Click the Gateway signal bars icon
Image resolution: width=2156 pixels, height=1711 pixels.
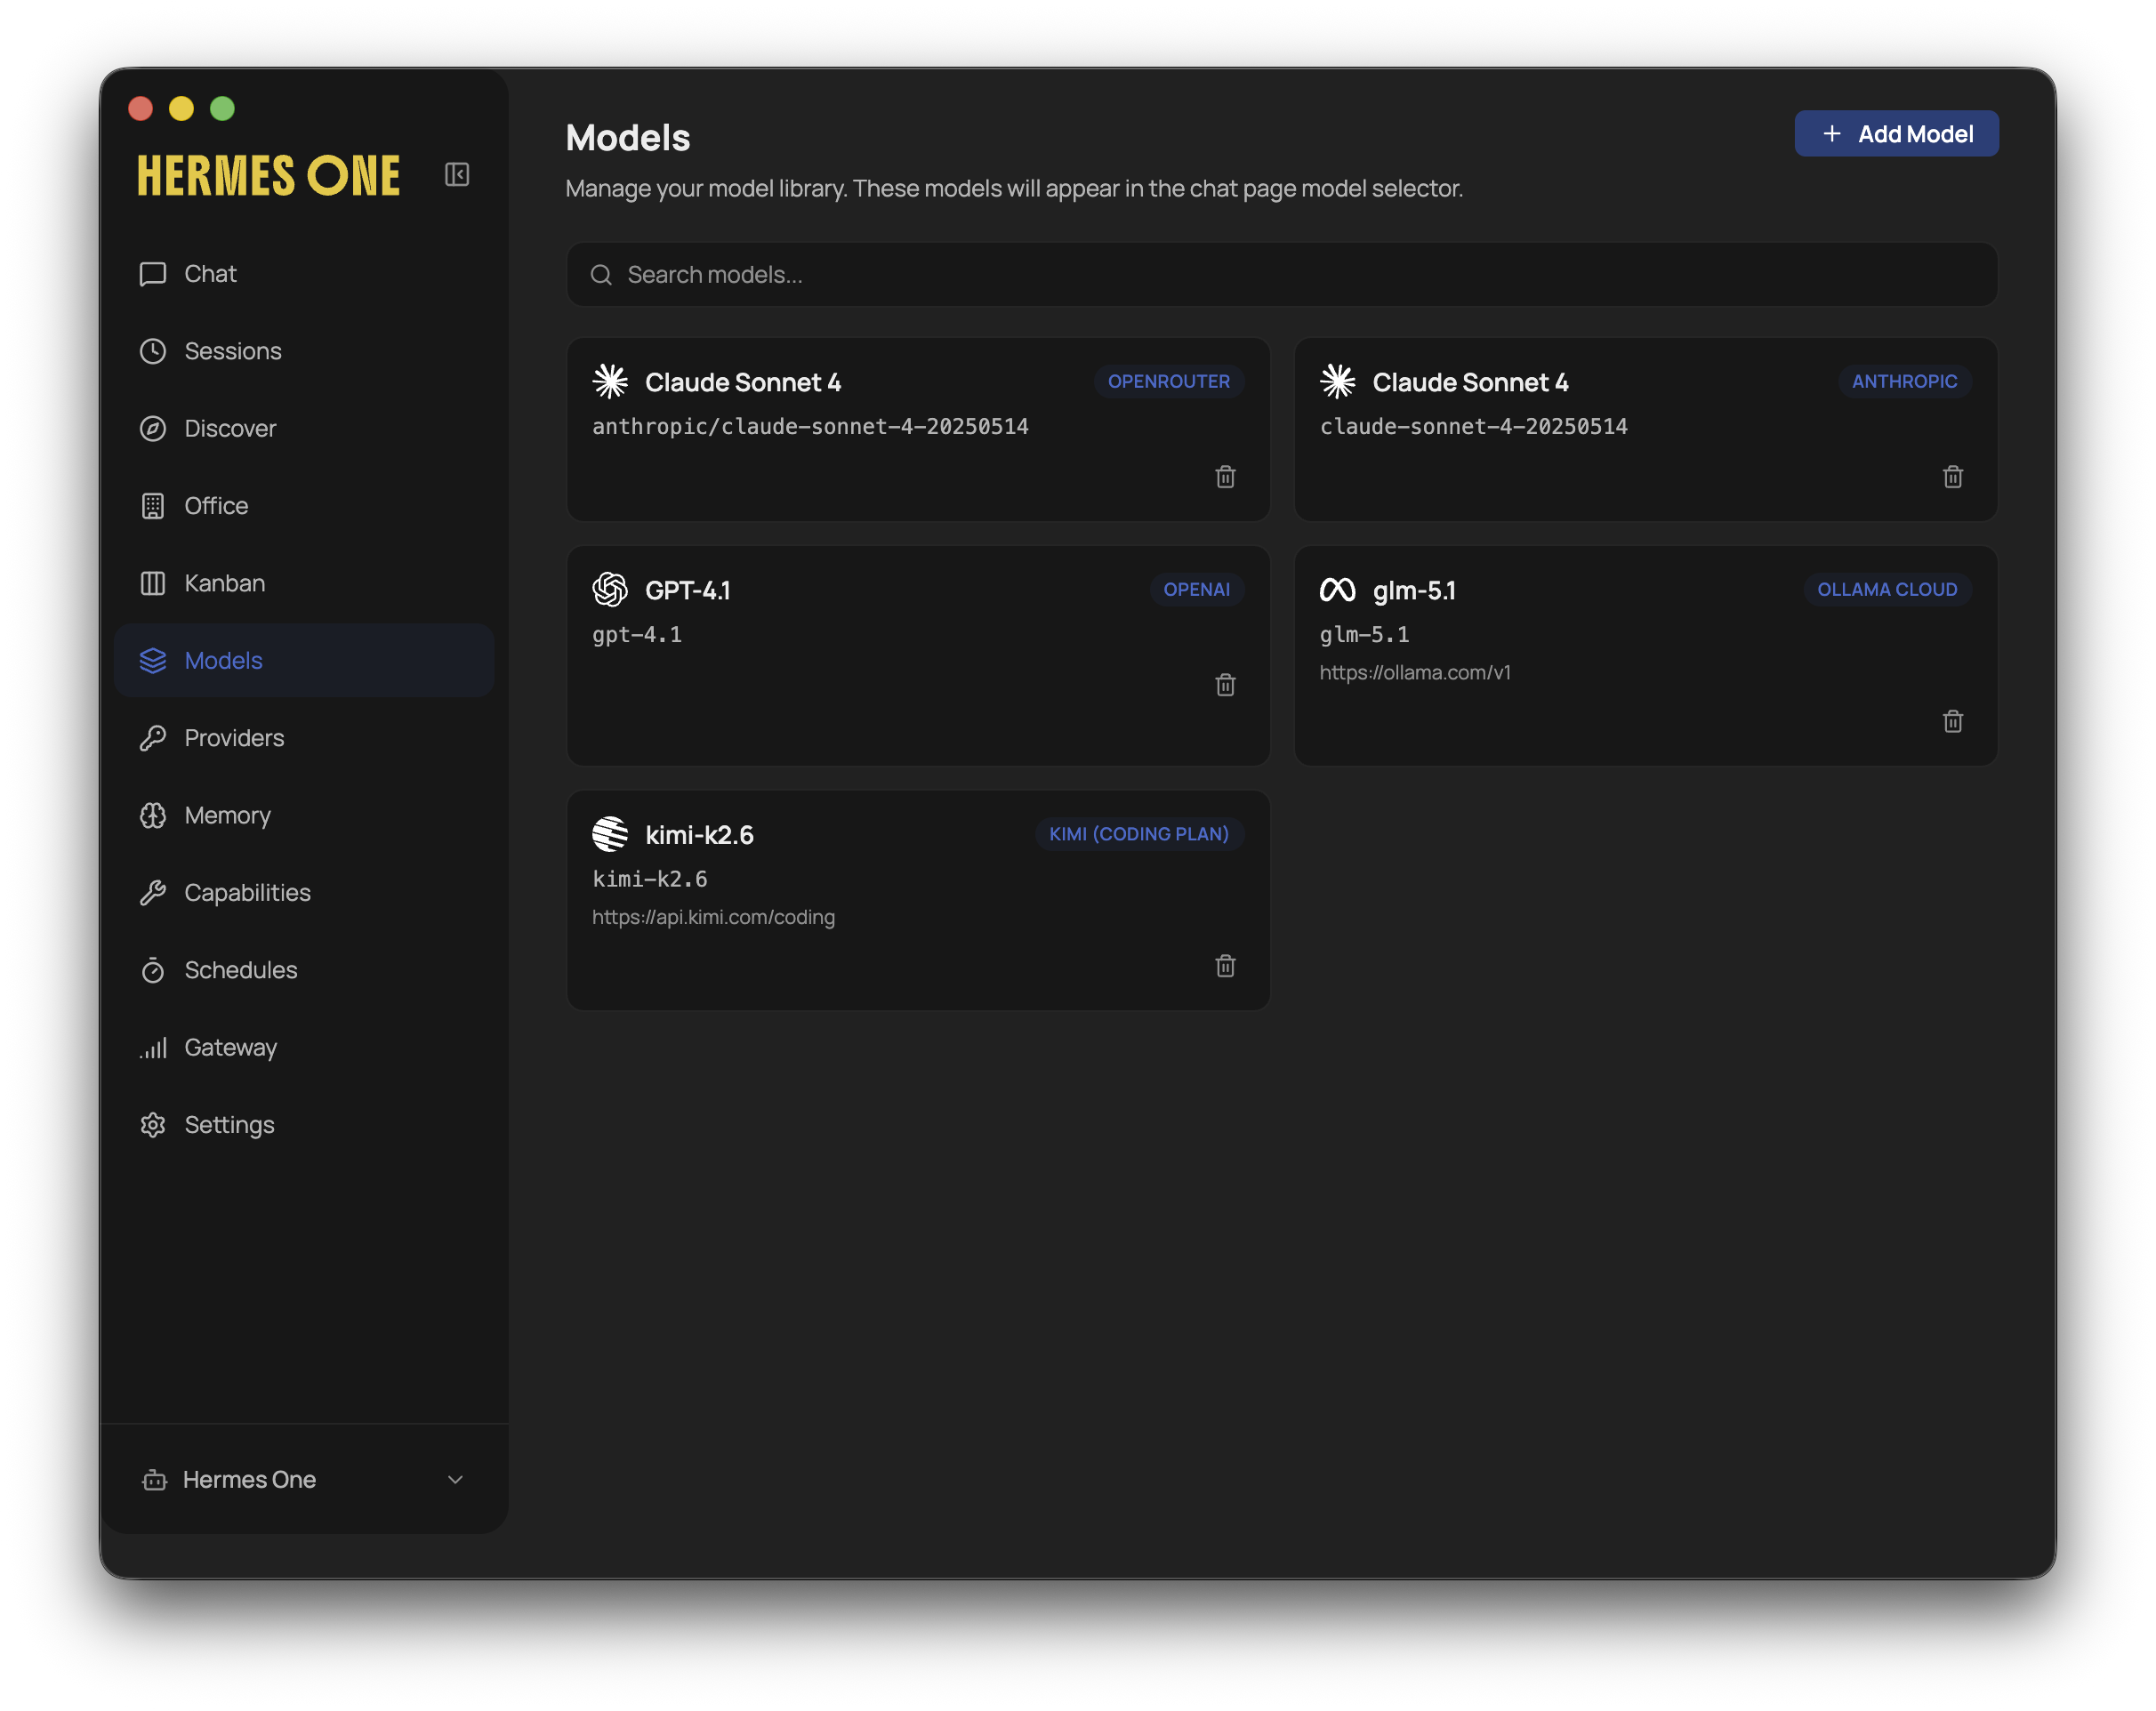point(153,1047)
